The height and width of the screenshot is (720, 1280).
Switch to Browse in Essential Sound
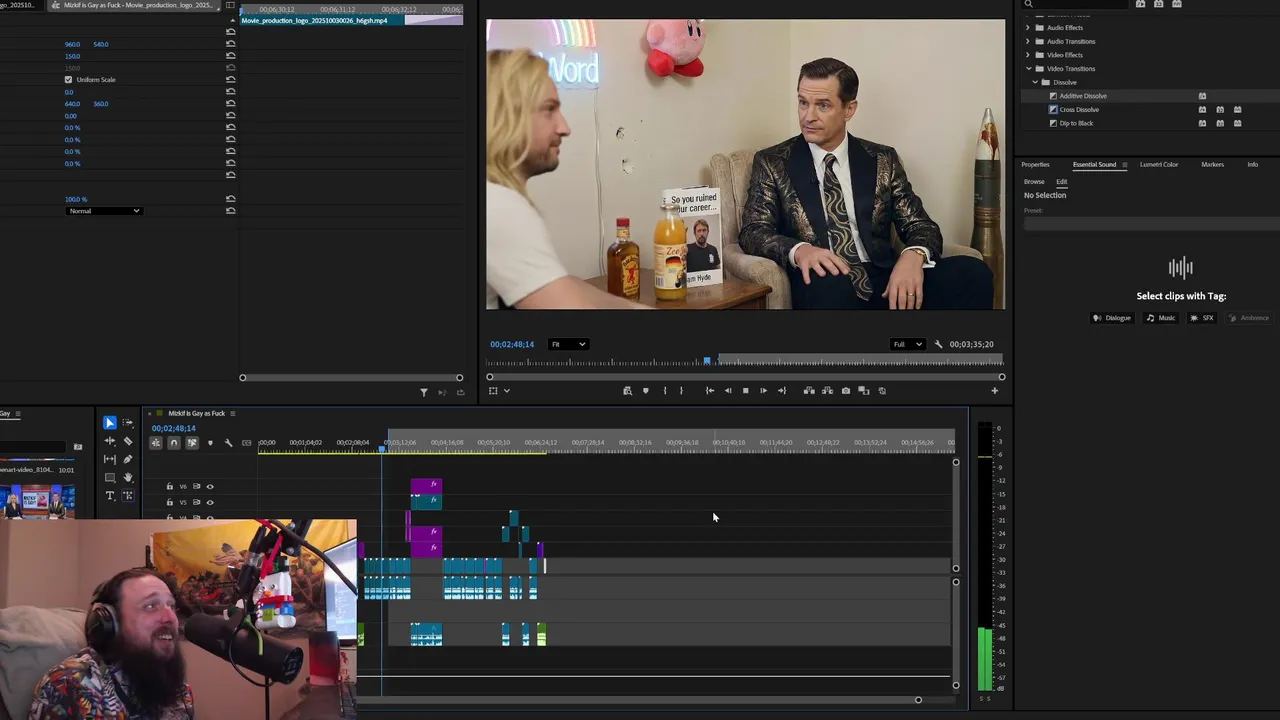point(1034,182)
